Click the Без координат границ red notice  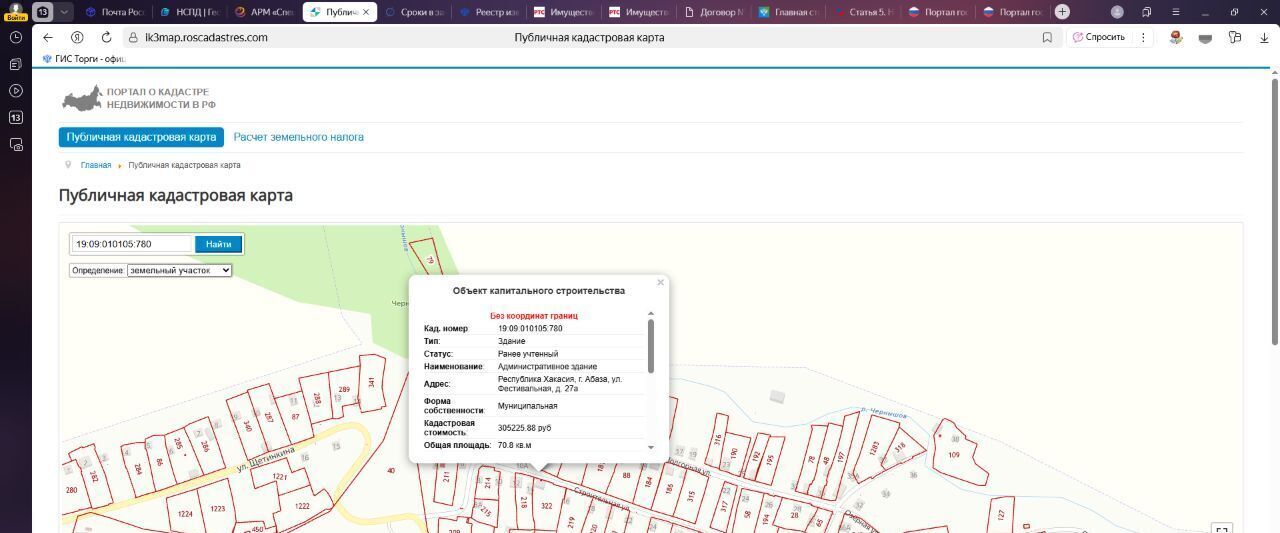click(534, 316)
